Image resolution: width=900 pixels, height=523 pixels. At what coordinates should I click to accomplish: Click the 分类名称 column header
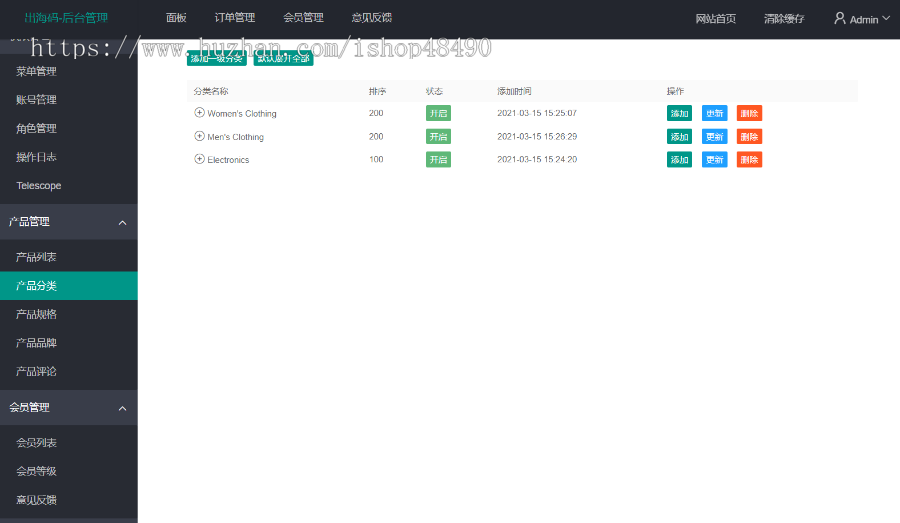[x=211, y=91]
